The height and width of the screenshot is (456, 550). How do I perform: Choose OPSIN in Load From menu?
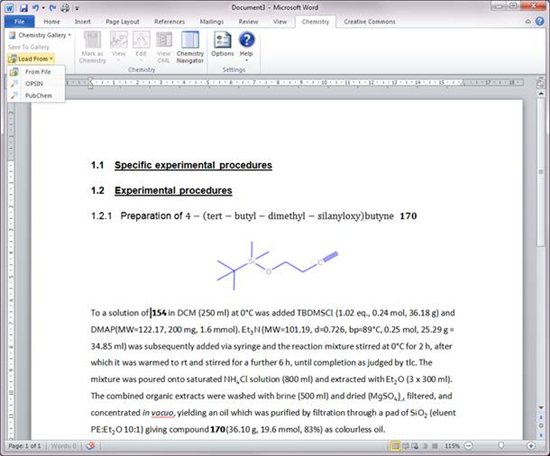pos(36,83)
